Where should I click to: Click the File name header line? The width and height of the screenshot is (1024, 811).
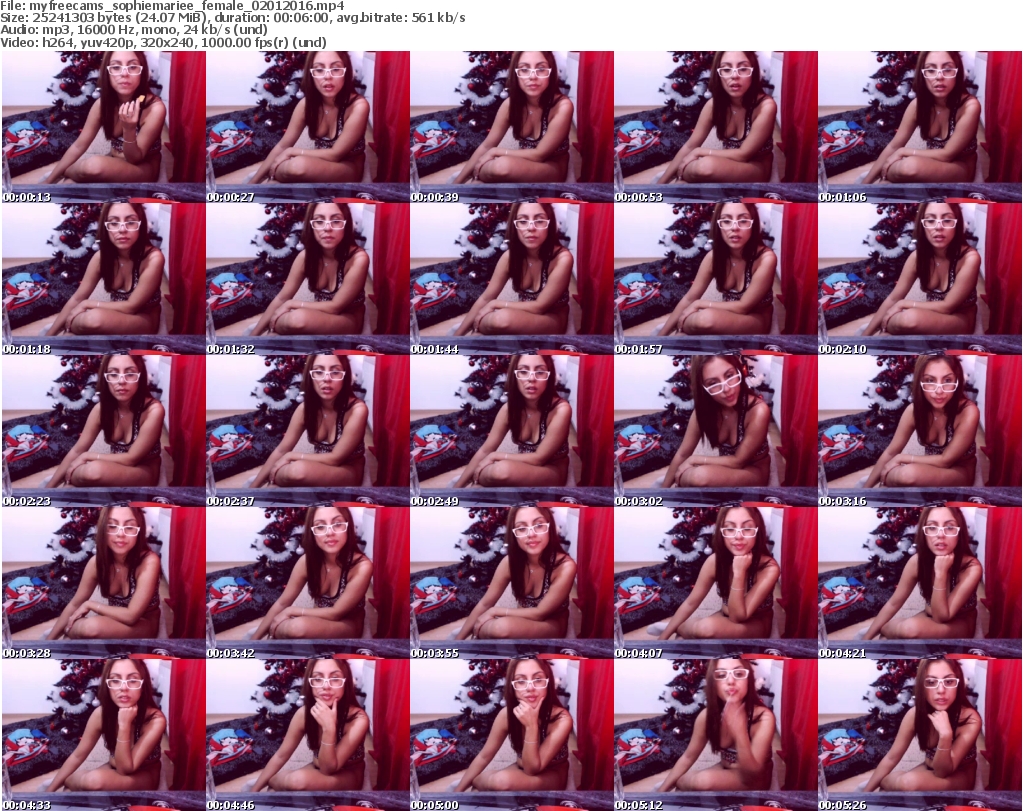pyautogui.click(x=172, y=6)
